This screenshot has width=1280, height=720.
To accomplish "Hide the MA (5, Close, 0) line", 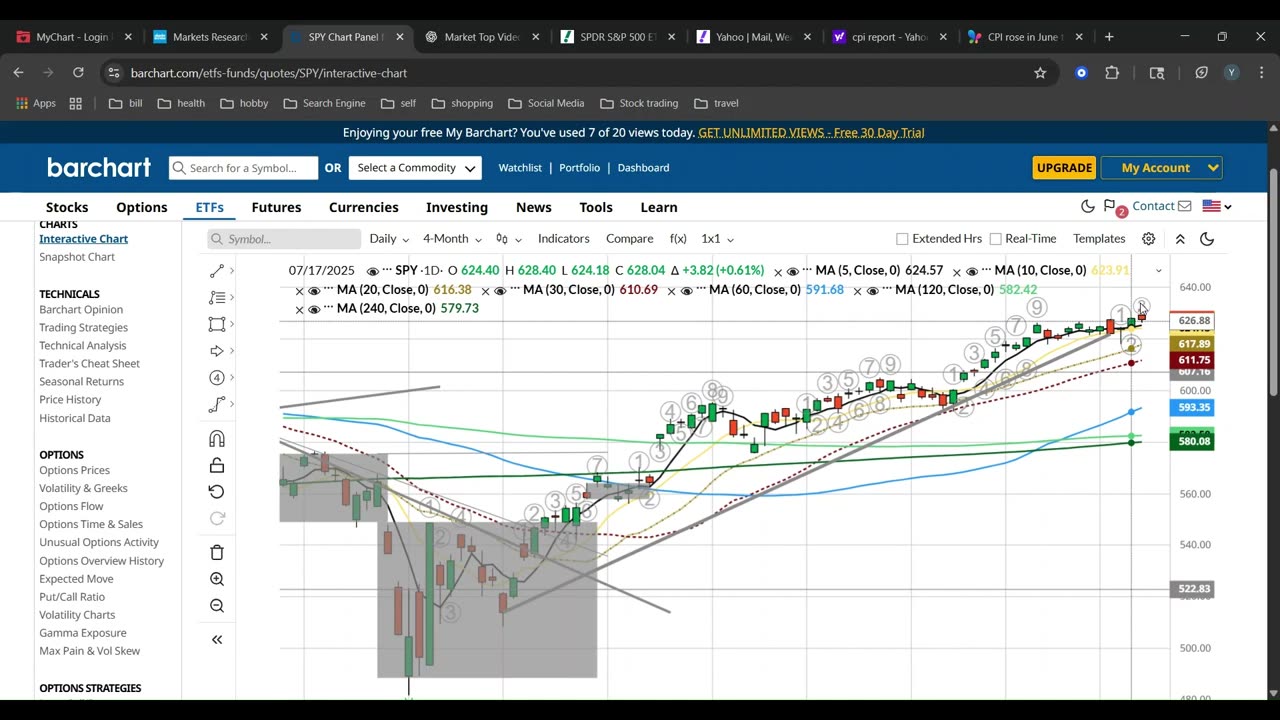I will [793, 271].
